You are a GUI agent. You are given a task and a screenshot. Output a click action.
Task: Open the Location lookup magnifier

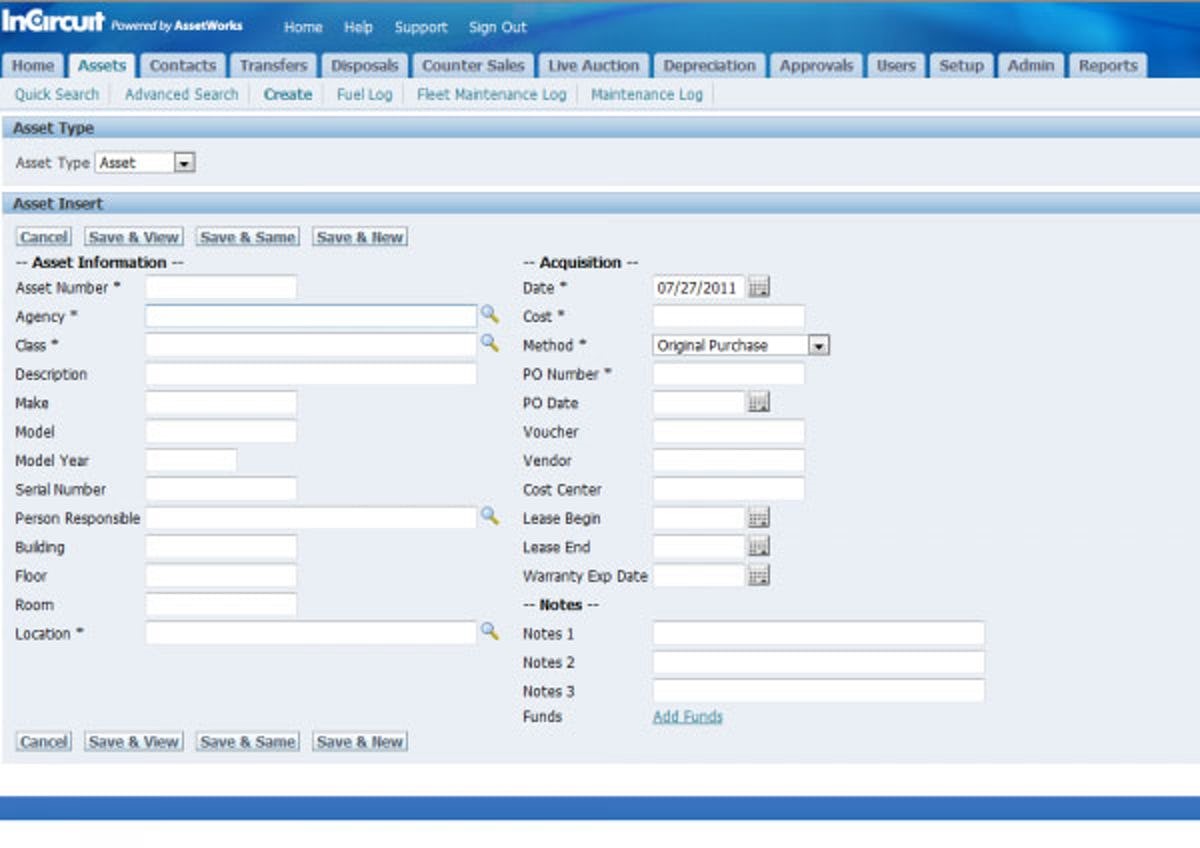click(x=489, y=633)
